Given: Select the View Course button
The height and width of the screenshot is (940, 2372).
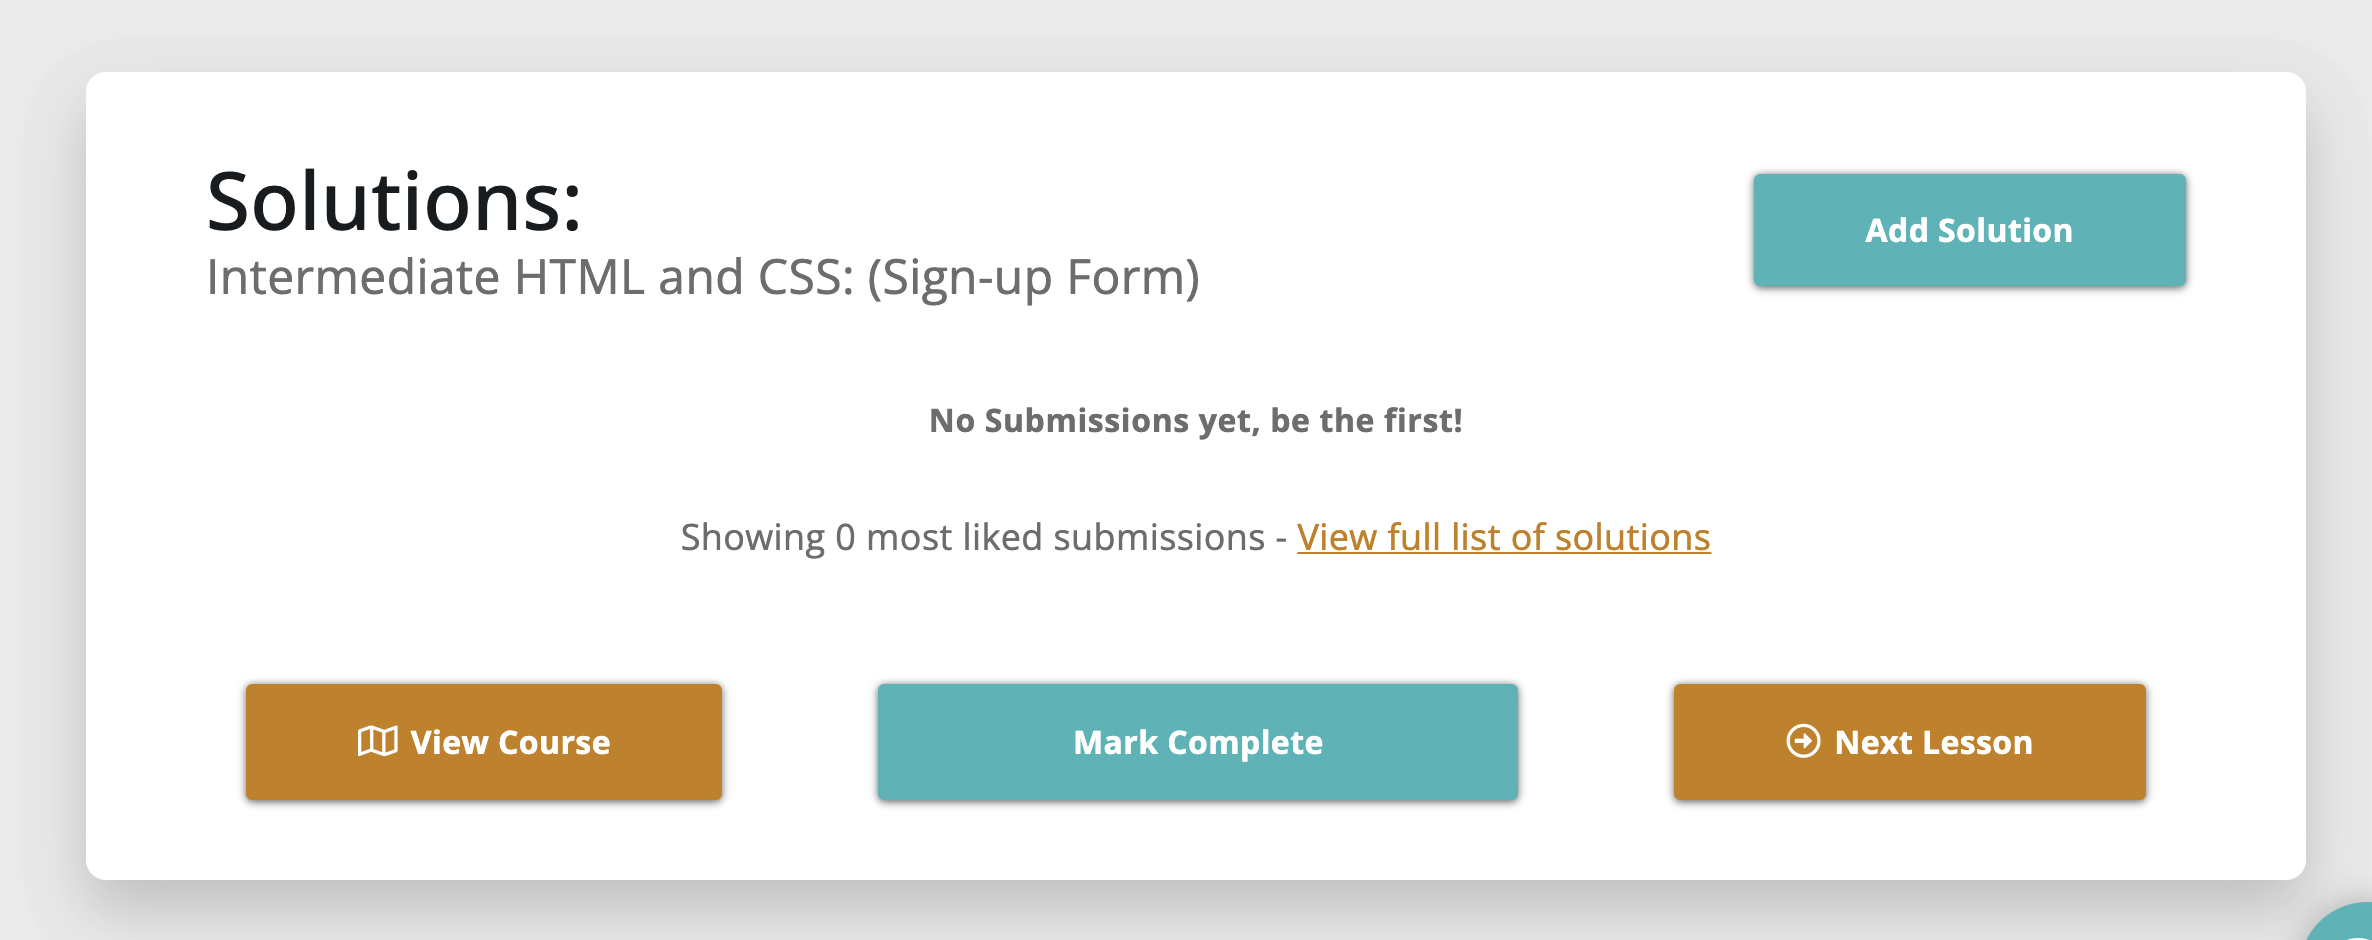Looking at the screenshot, I should (x=483, y=742).
